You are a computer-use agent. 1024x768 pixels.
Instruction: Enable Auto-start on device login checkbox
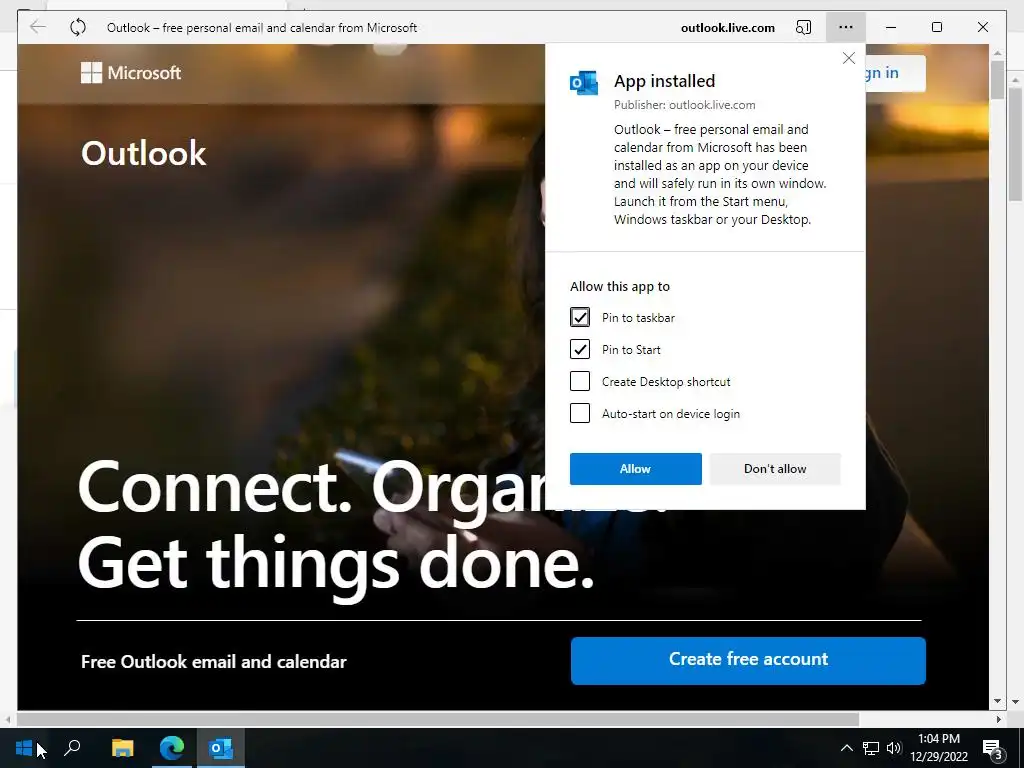click(x=580, y=413)
